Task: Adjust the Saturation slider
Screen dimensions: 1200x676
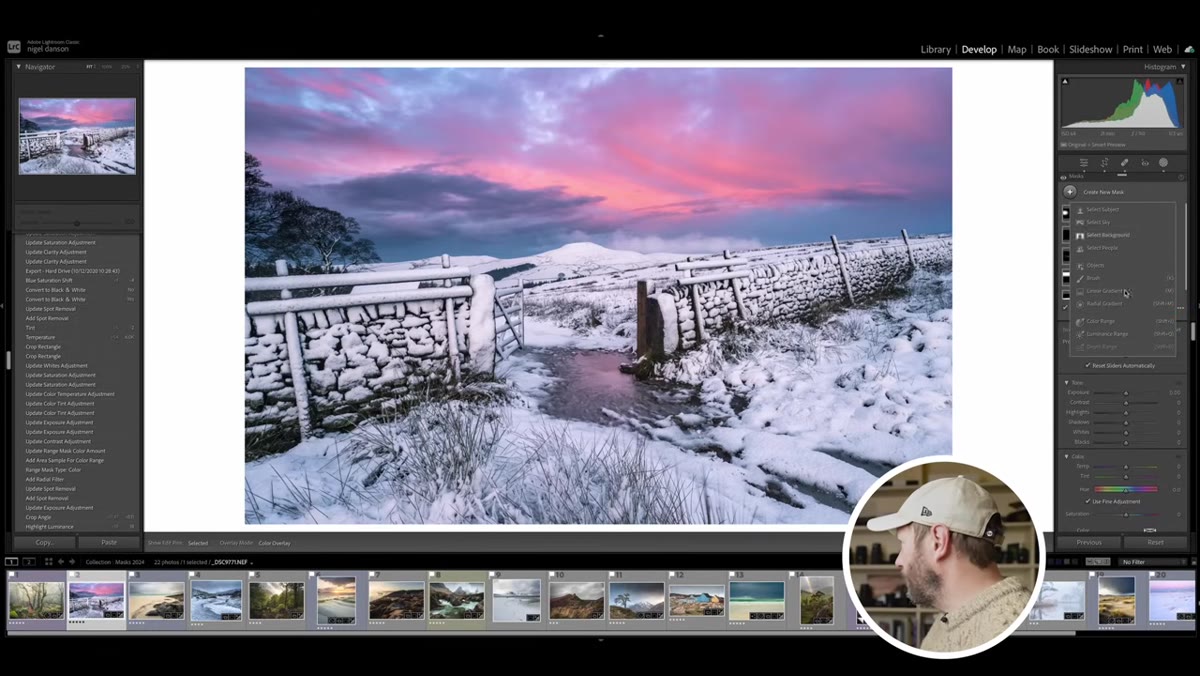Action: tap(1125, 514)
